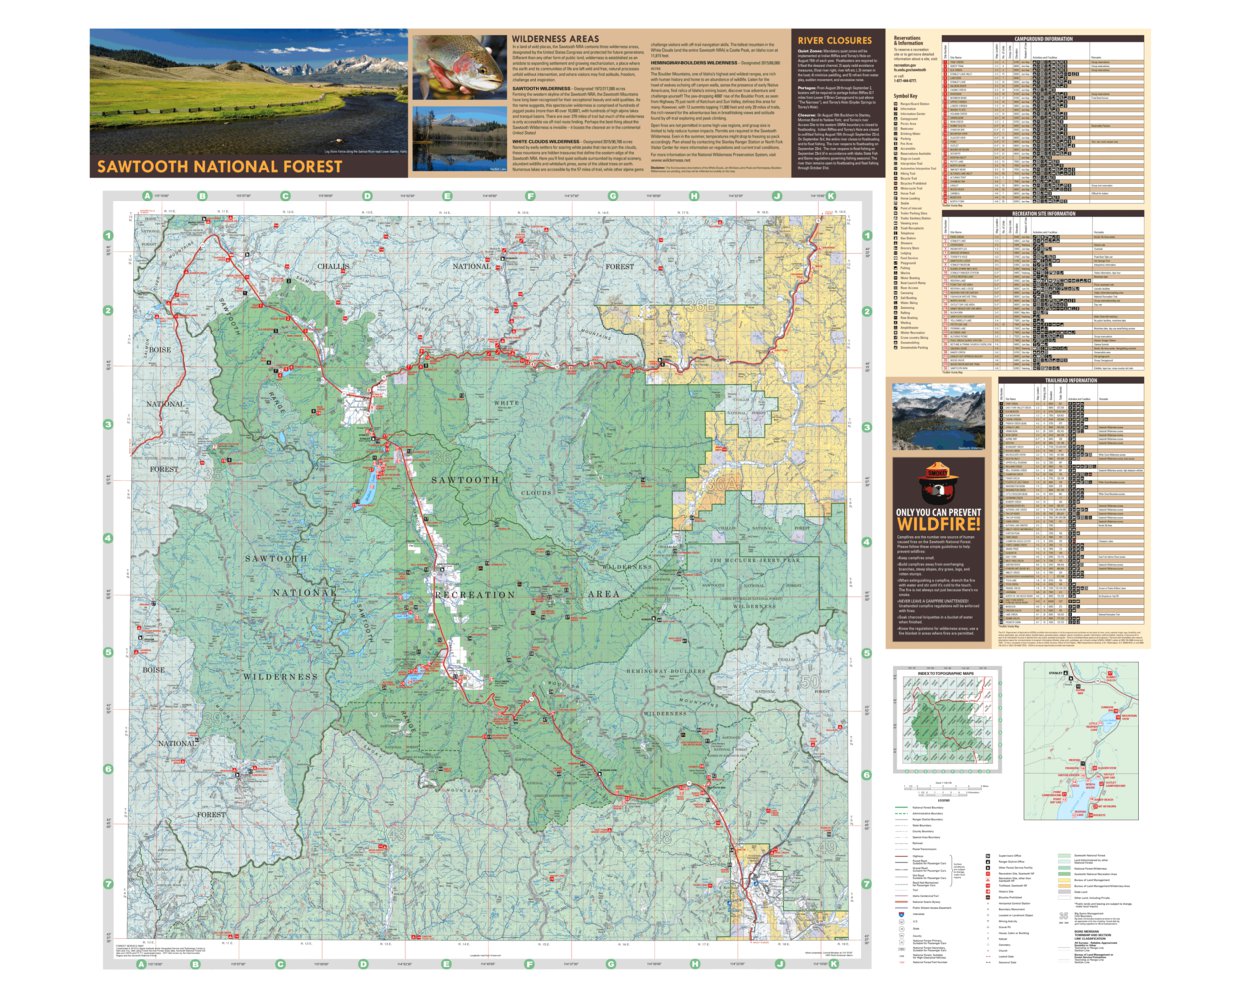Click the Historic Site icon in the legend

coord(988,891)
